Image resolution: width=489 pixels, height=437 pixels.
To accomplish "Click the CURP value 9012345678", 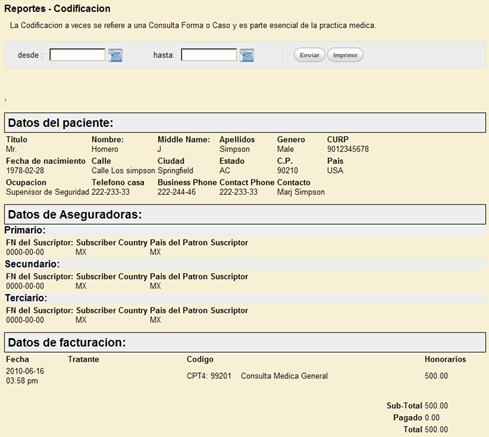I will pyautogui.click(x=348, y=149).
